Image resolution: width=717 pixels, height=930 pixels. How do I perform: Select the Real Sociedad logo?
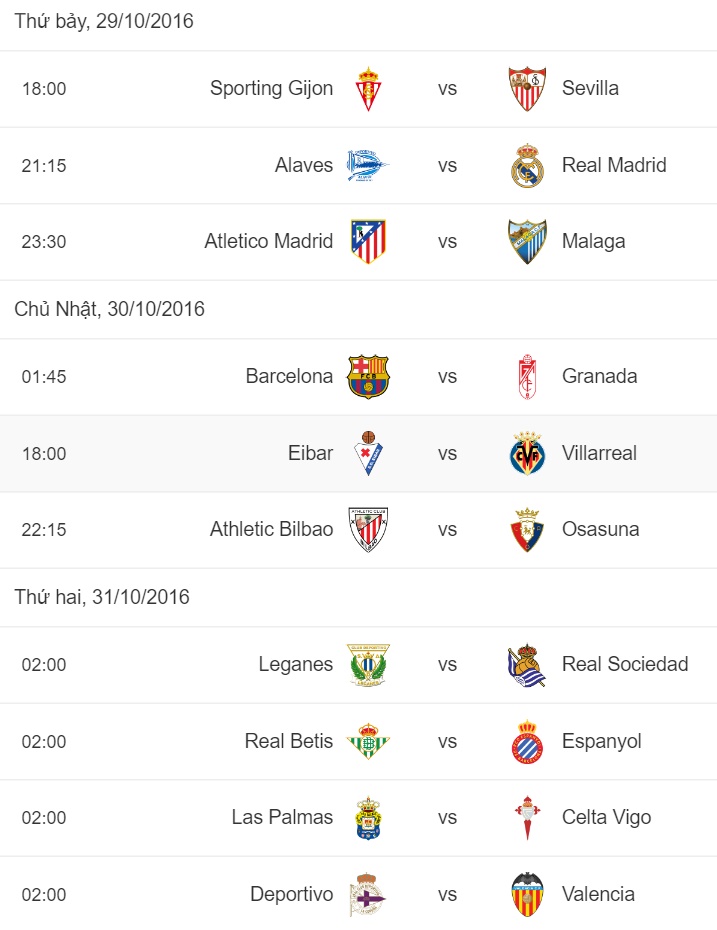(527, 664)
